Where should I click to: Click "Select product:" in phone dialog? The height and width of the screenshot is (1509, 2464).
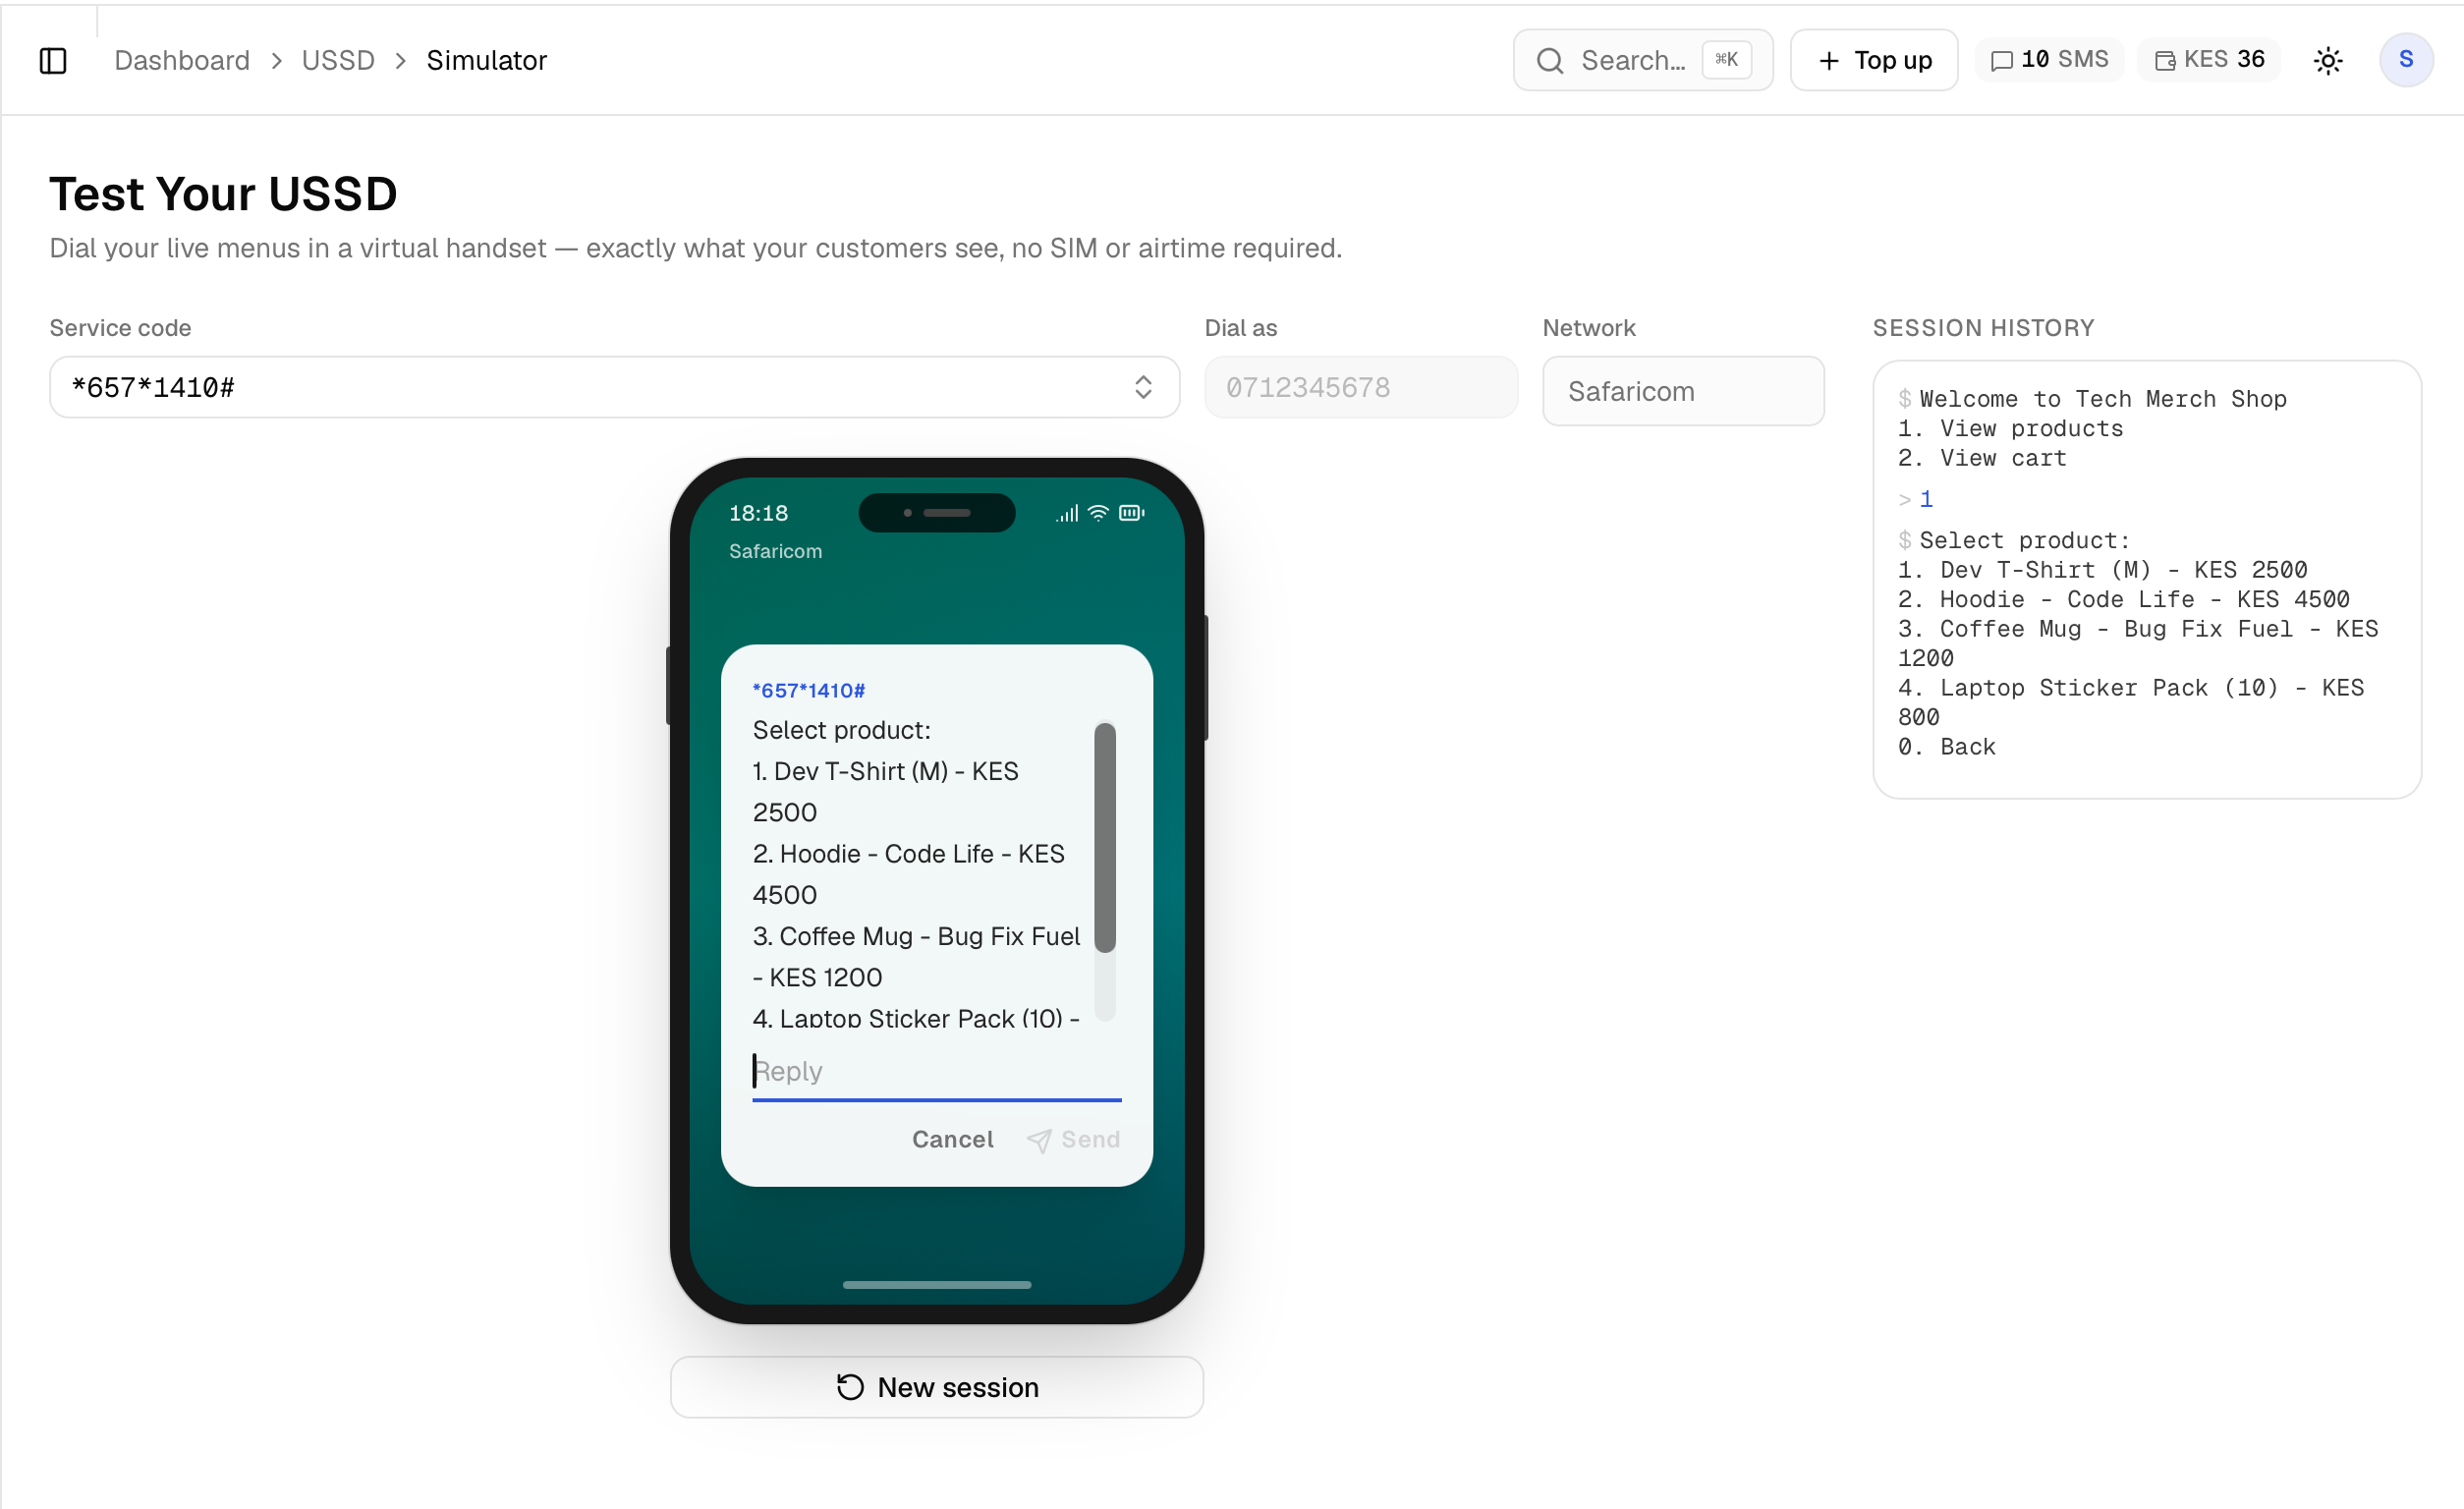[841, 730]
